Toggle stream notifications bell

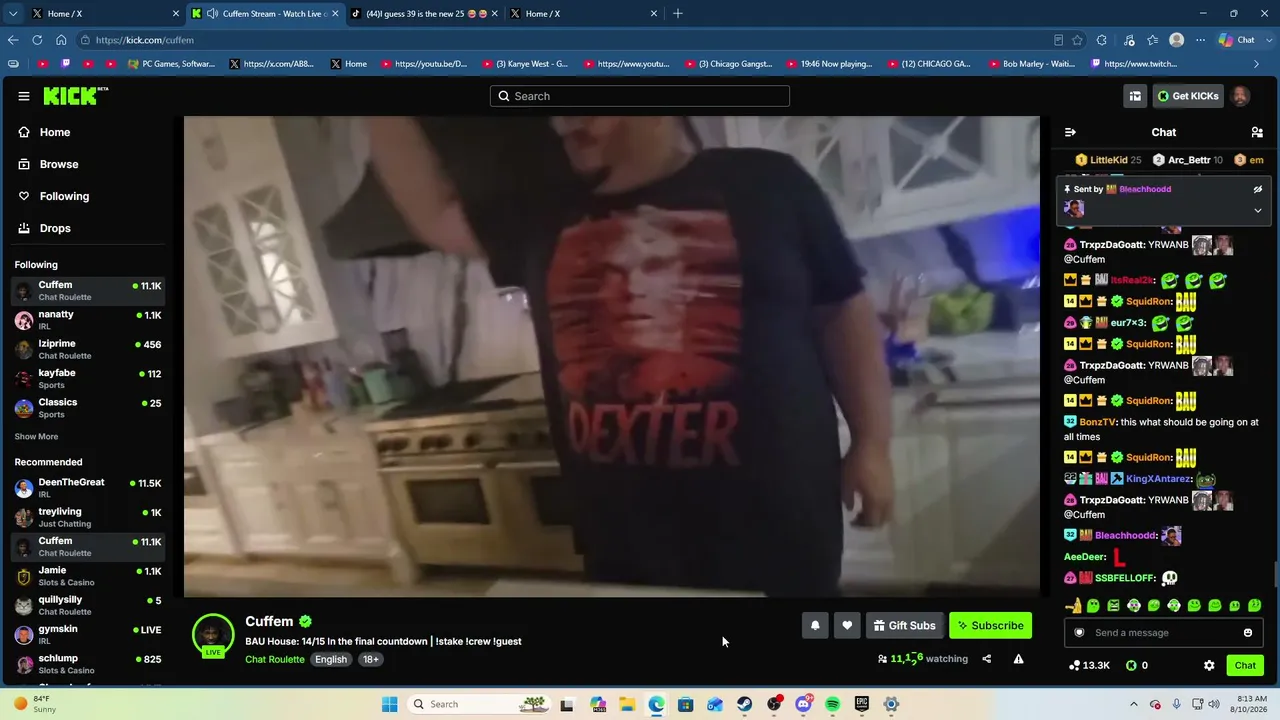click(815, 626)
